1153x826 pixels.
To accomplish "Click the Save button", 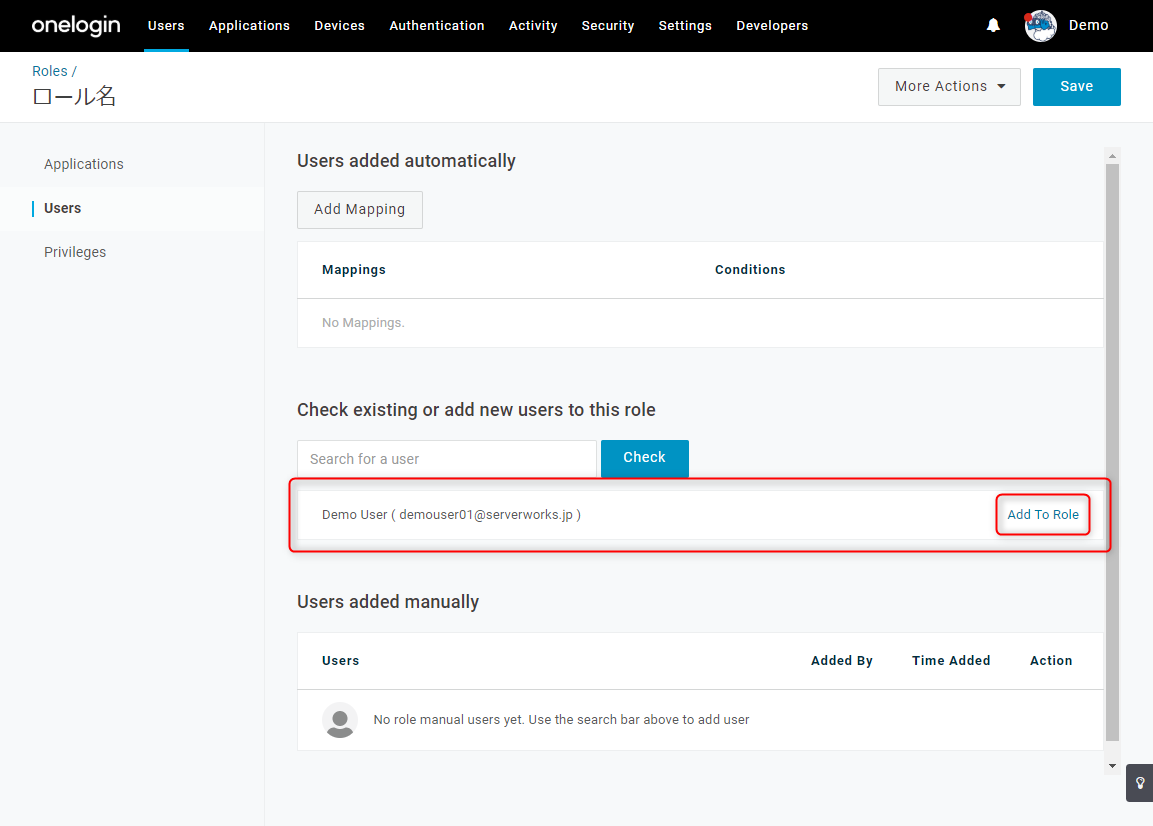I will (x=1077, y=87).
